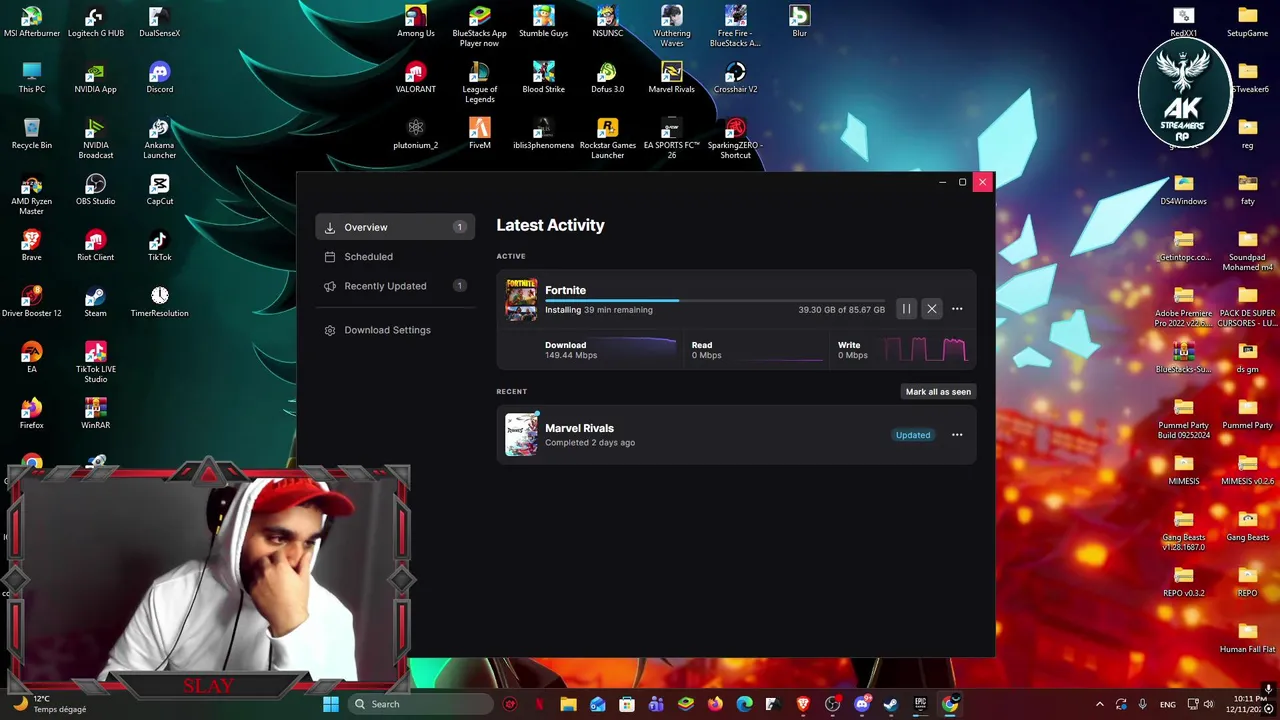
Task: Select the Overview tab in sidebar
Action: point(395,227)
